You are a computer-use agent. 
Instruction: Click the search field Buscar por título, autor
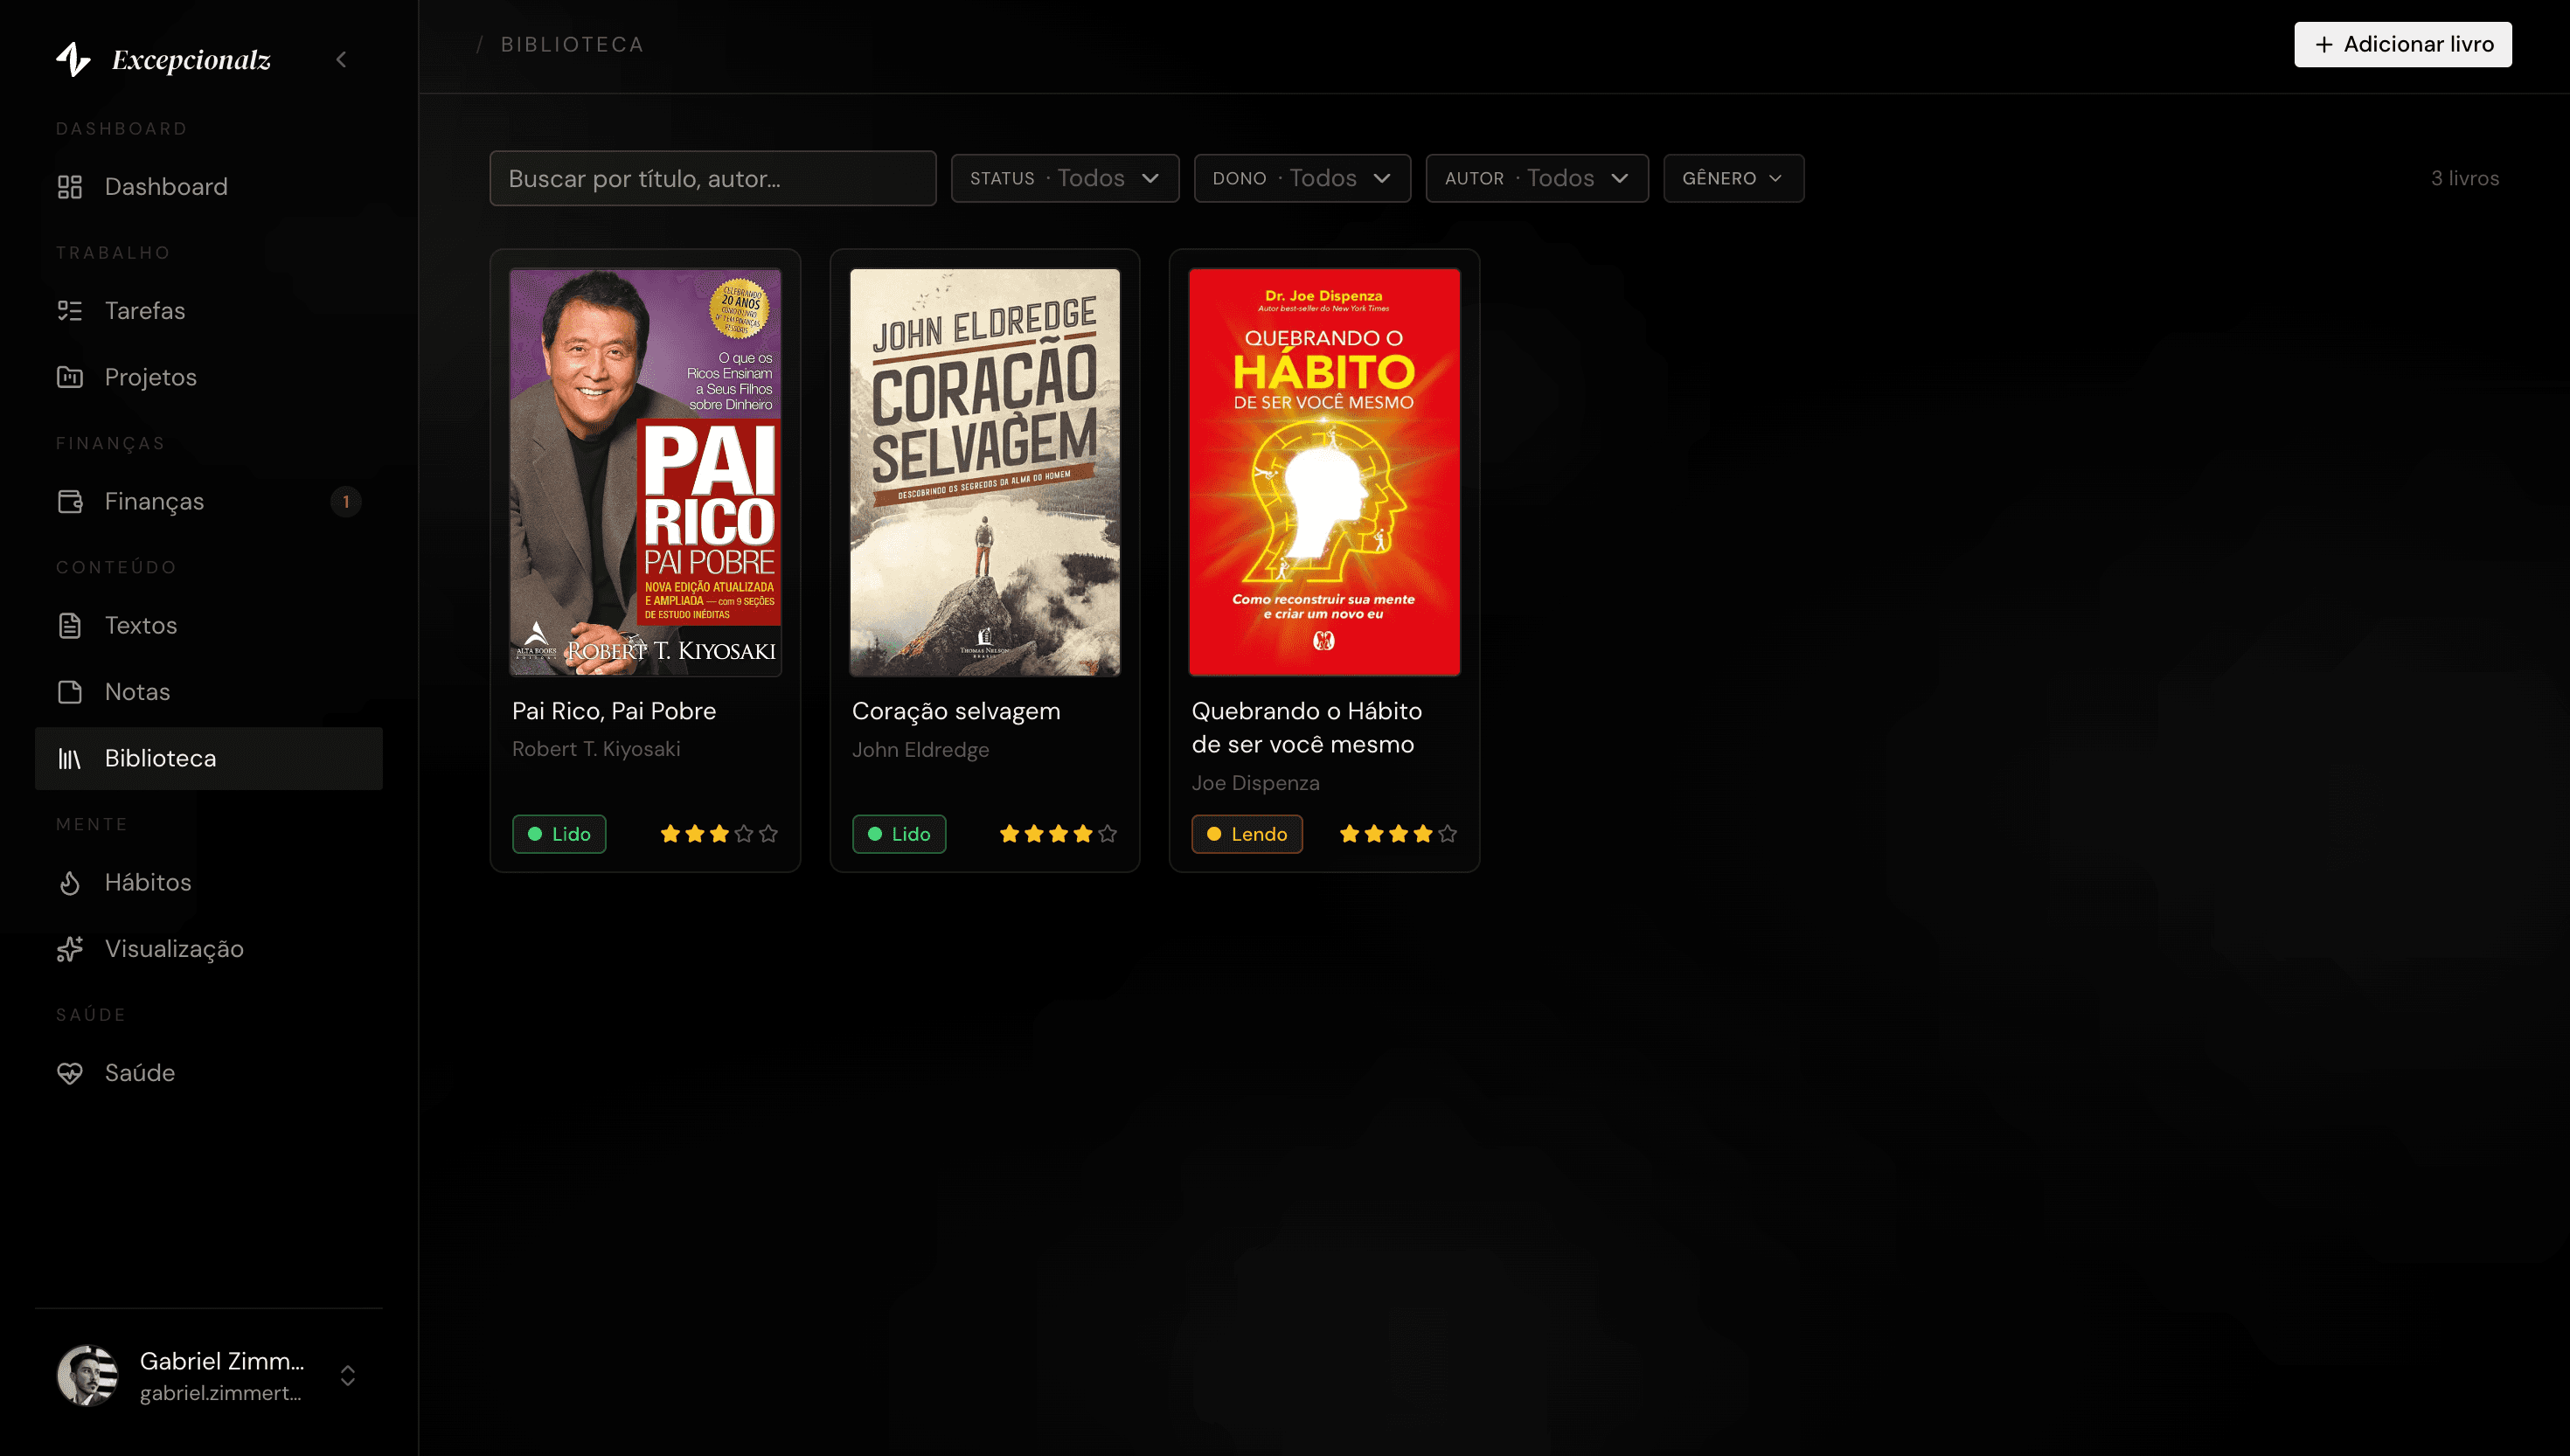coord(713,178)
